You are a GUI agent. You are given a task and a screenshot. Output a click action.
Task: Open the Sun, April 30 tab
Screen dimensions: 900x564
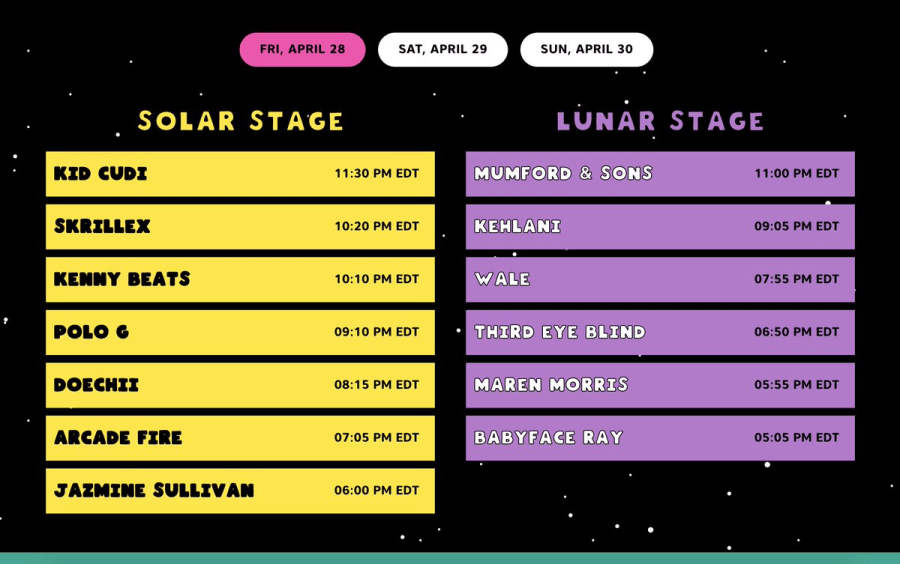(587, 49)
